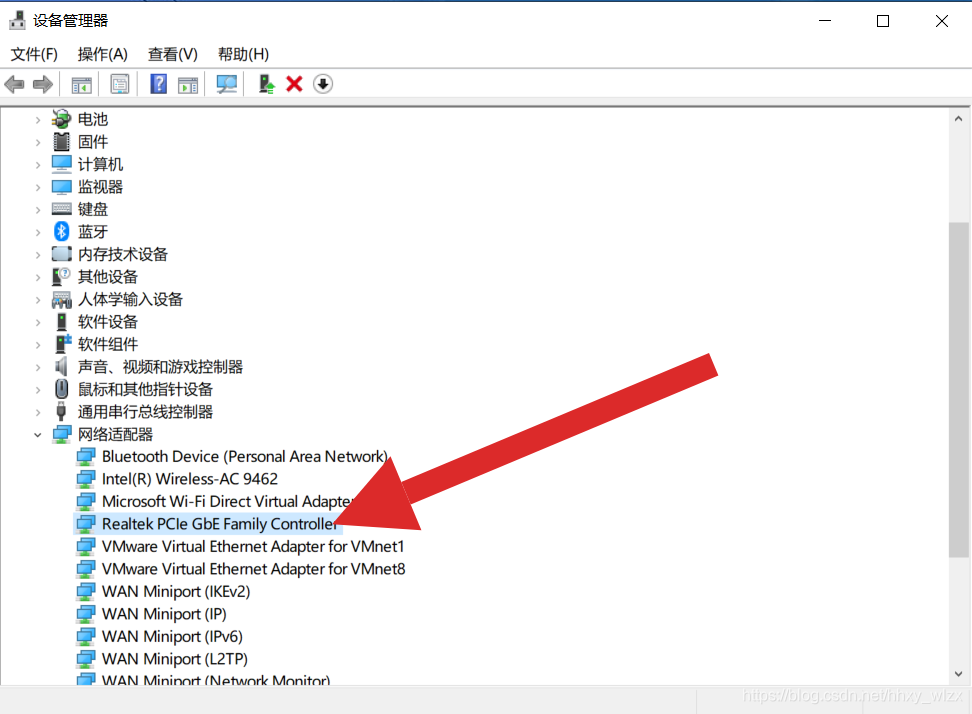
Task: Expand the 其他设备 category chevron
Action: (x=38, y=278)
